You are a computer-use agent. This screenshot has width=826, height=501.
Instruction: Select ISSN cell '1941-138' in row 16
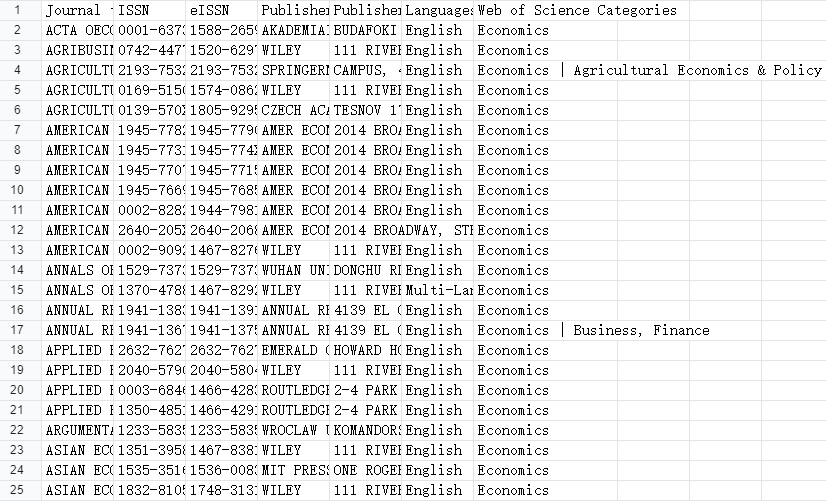point(150,310)
